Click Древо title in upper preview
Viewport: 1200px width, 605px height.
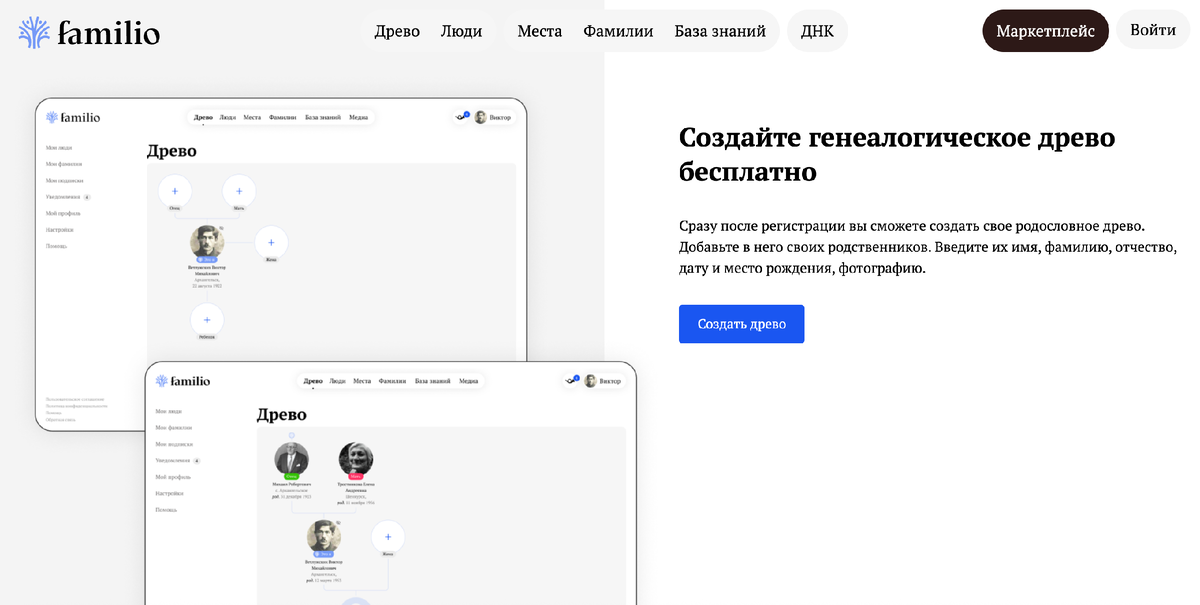coord(172,151)
